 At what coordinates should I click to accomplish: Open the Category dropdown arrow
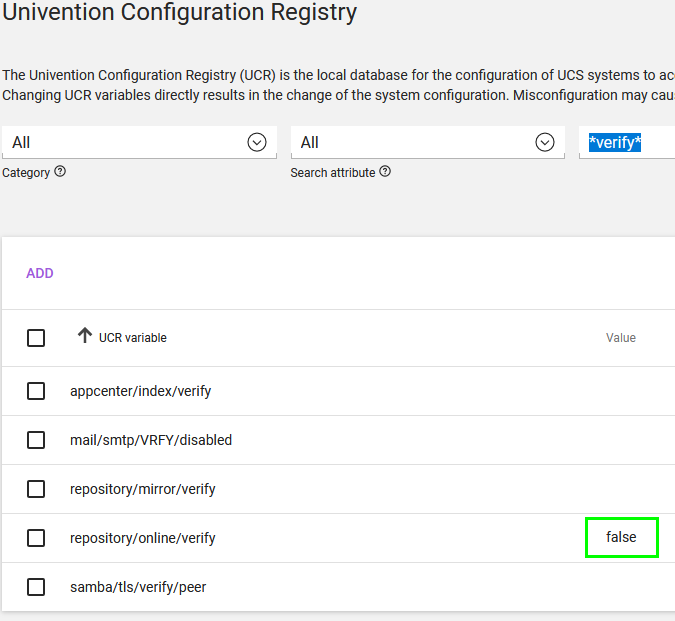coord(257,142)
